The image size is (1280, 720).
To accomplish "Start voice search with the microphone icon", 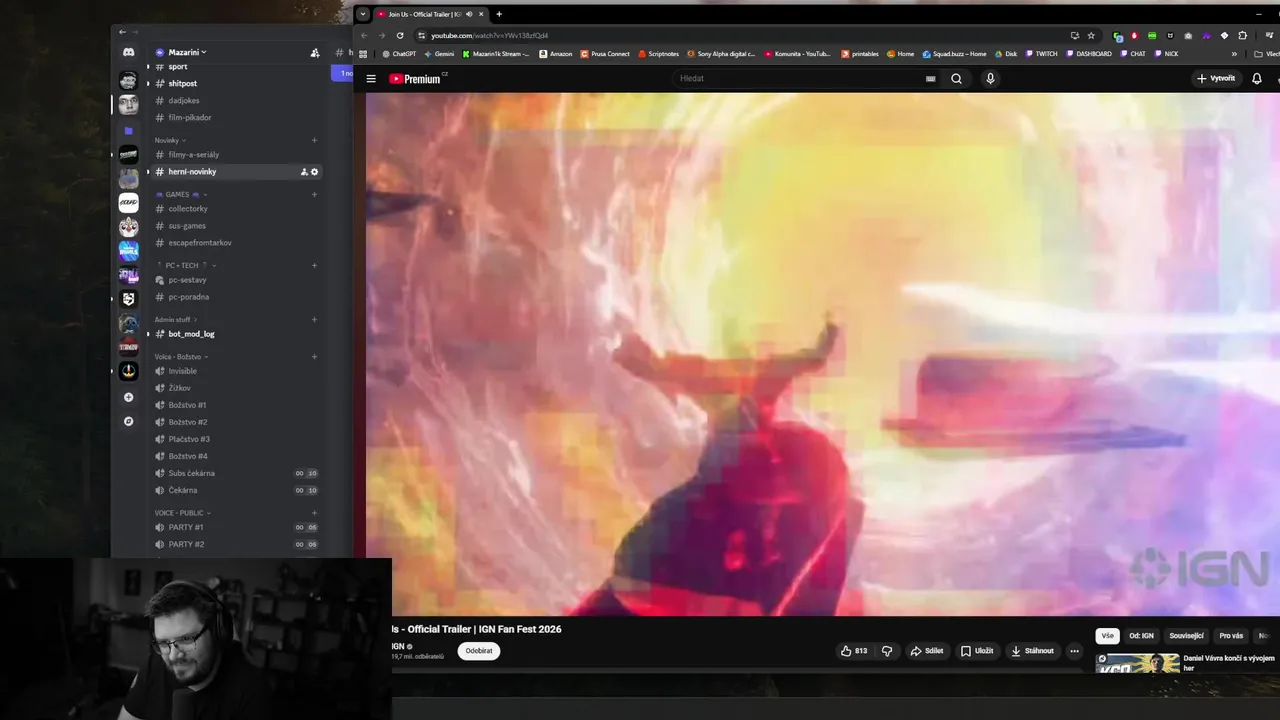I will [x=990, y=78].
